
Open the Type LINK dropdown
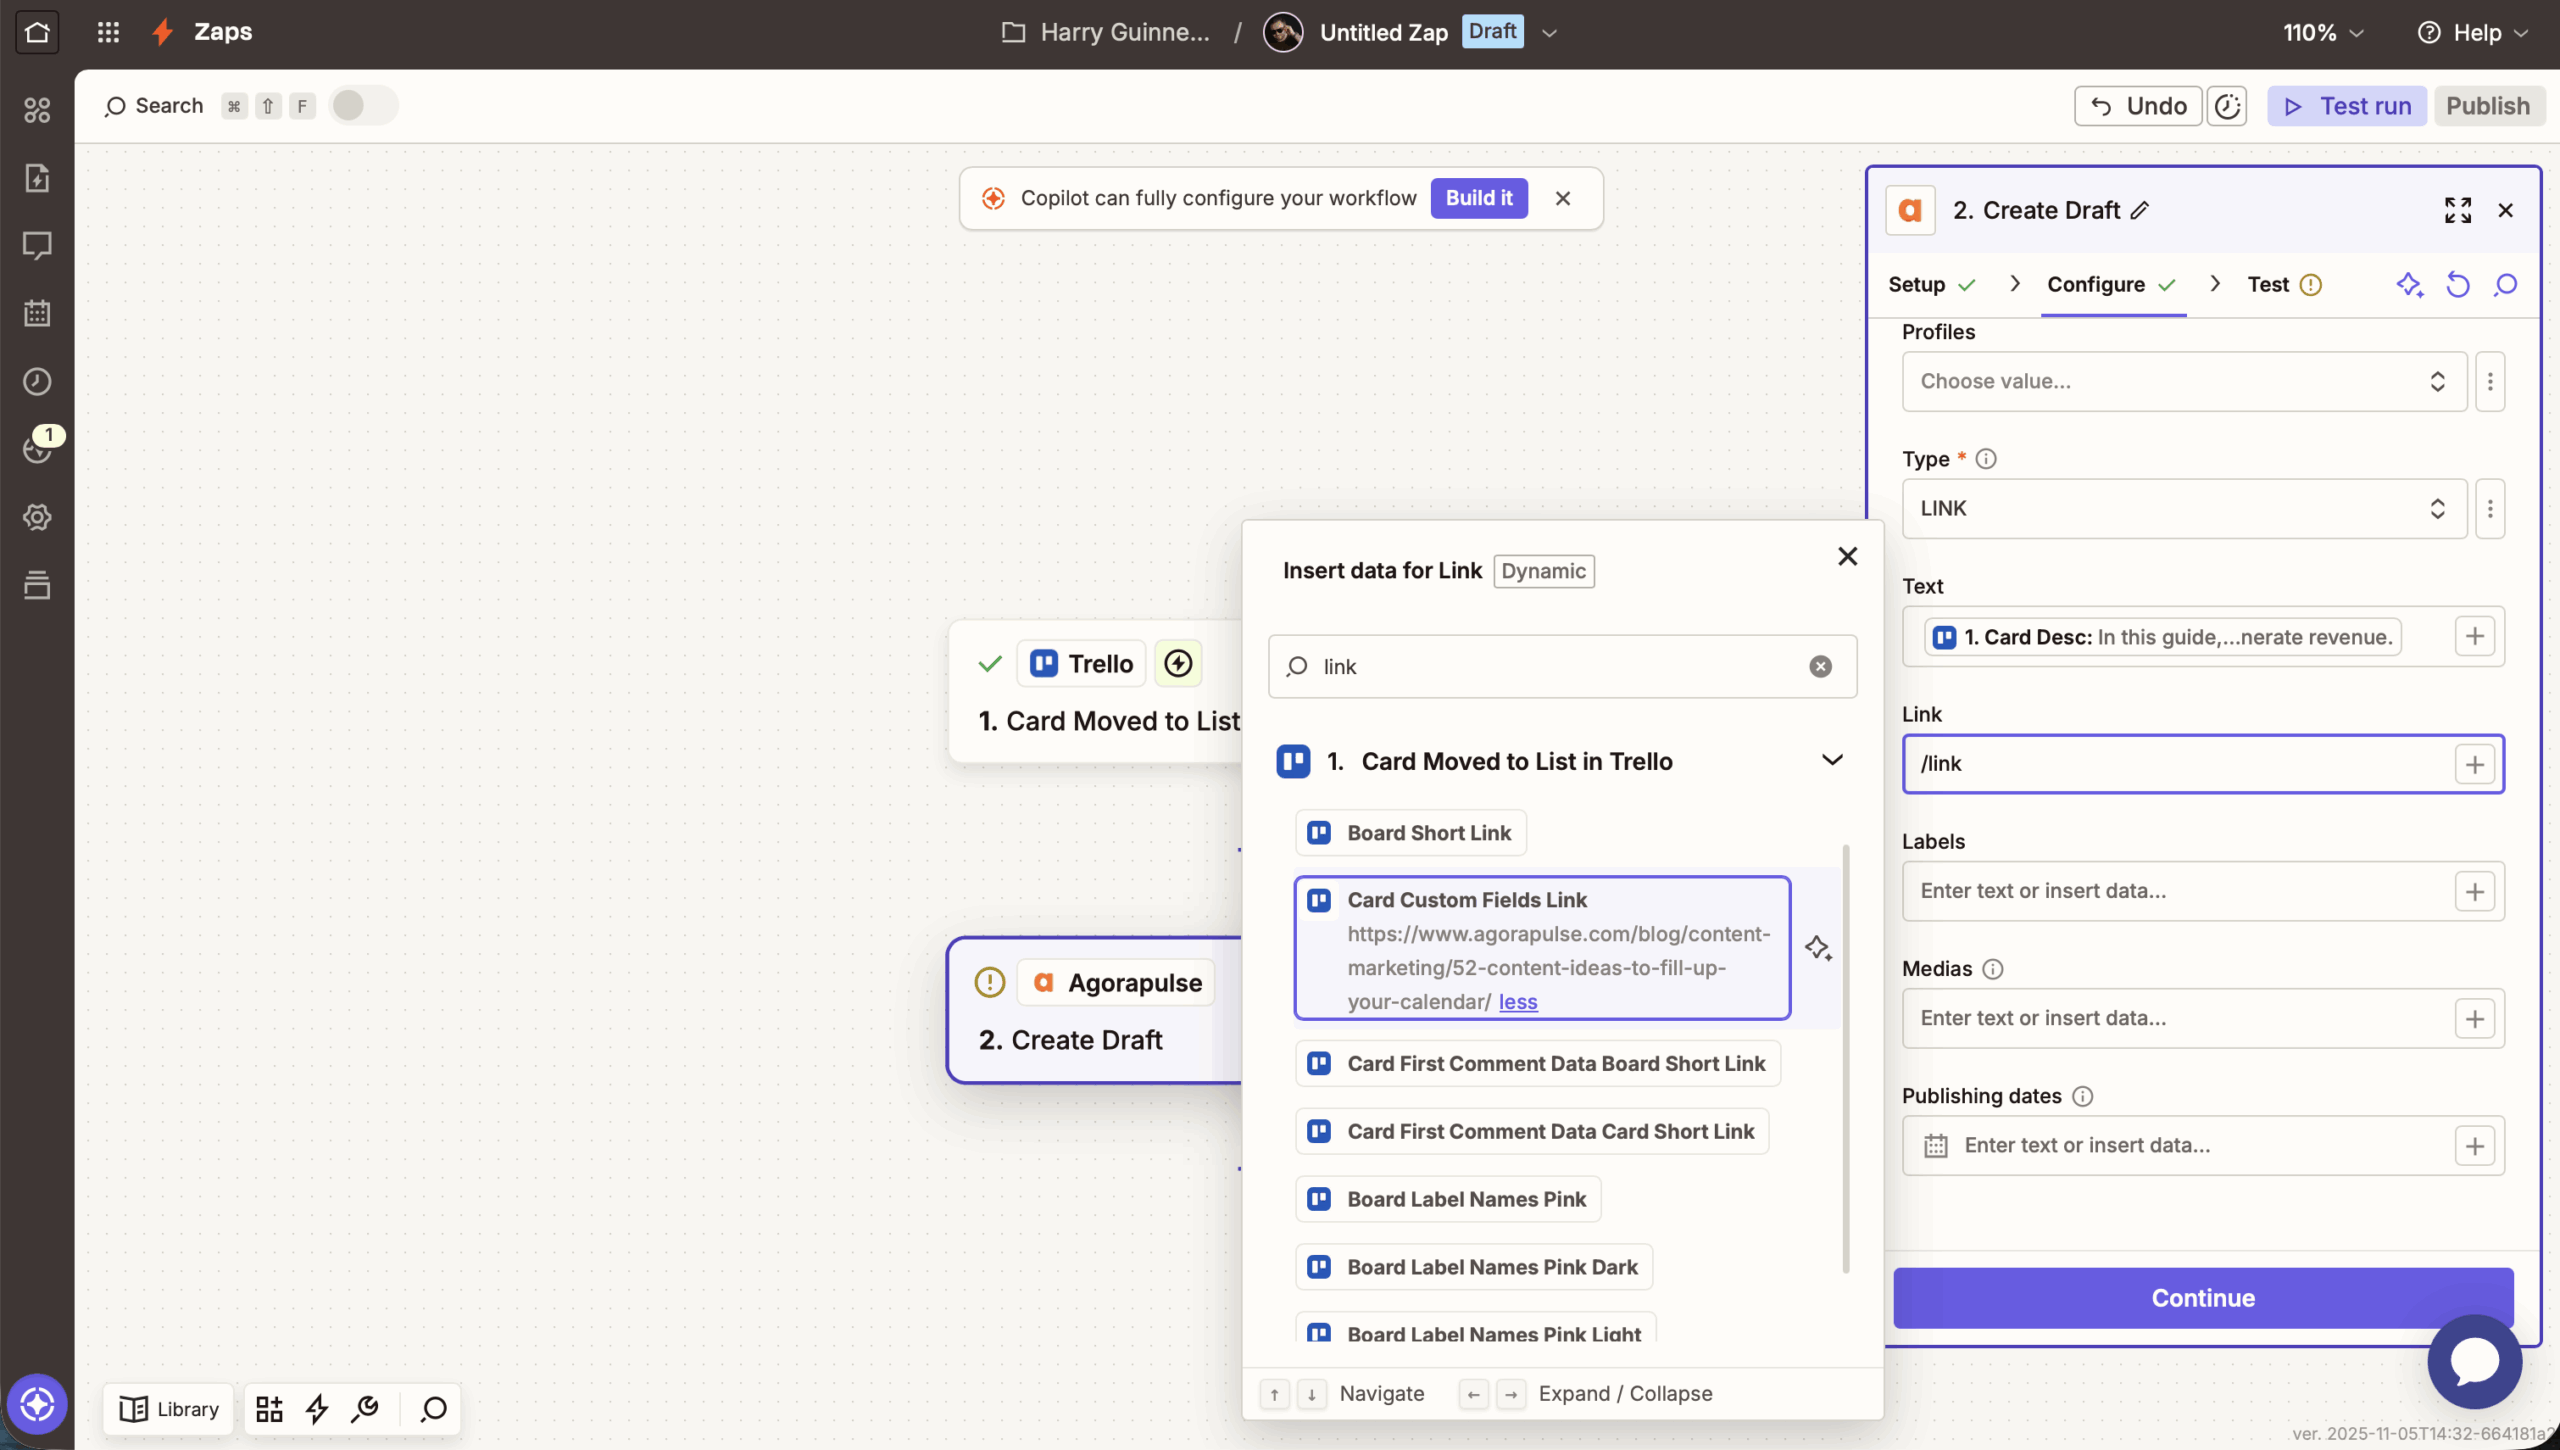[2183, 508]
